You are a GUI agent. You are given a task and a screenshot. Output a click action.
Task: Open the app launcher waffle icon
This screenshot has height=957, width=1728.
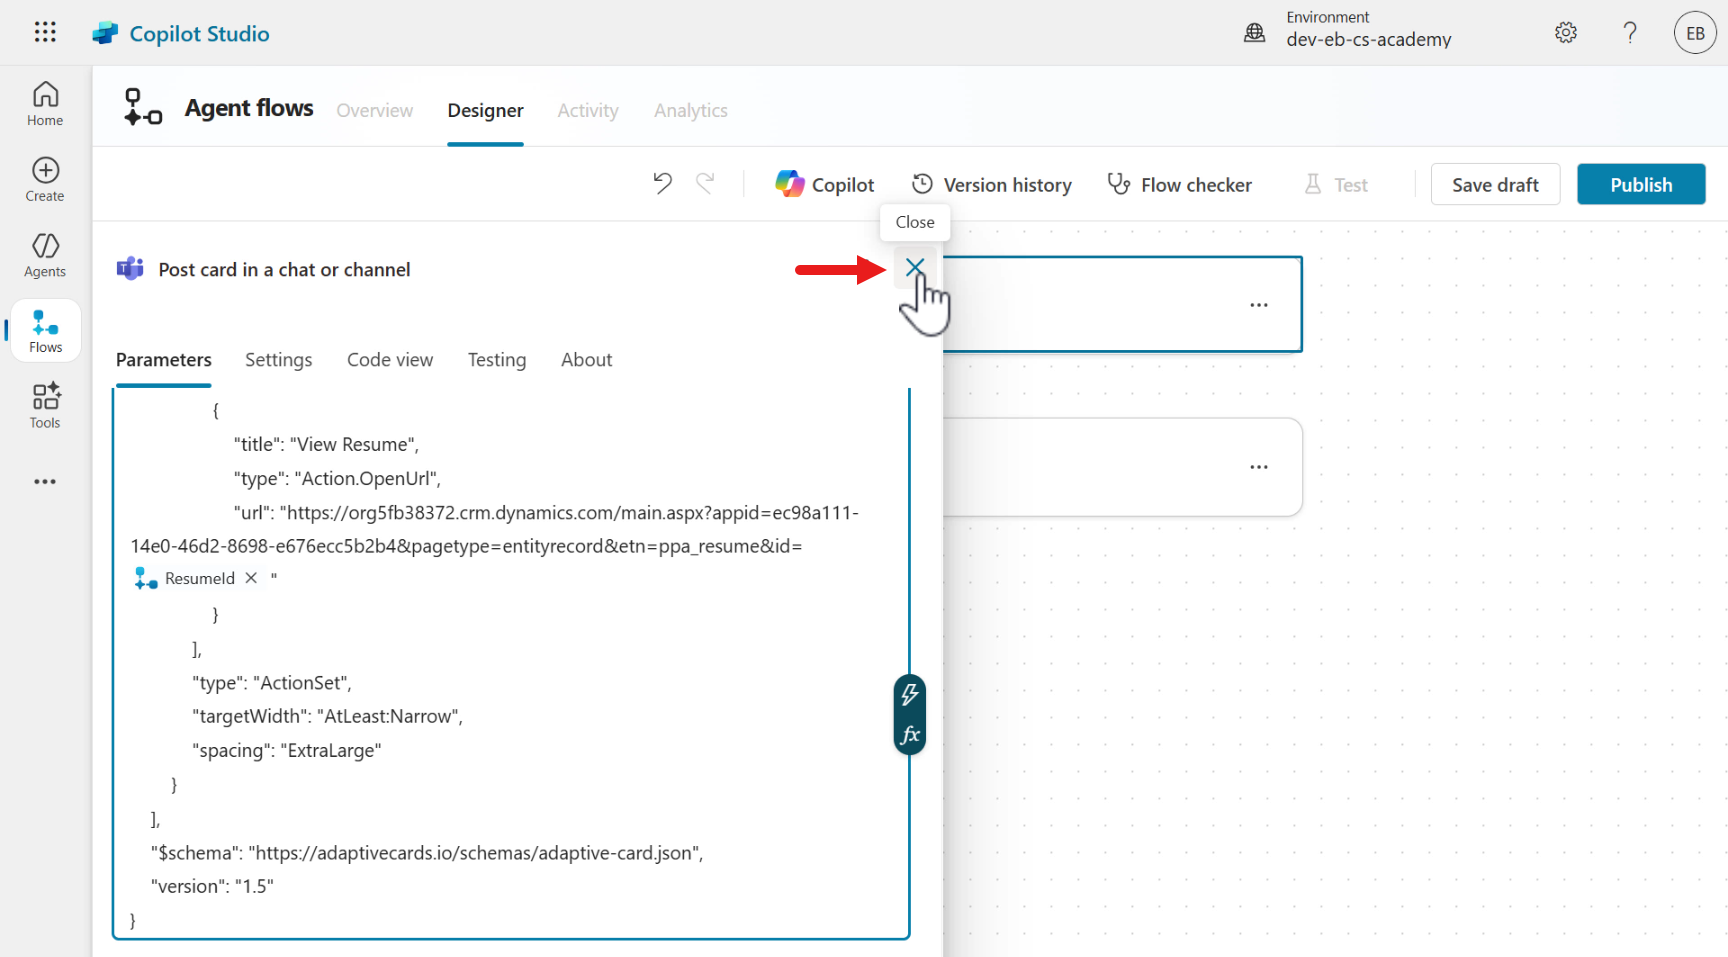click(45, 32)
